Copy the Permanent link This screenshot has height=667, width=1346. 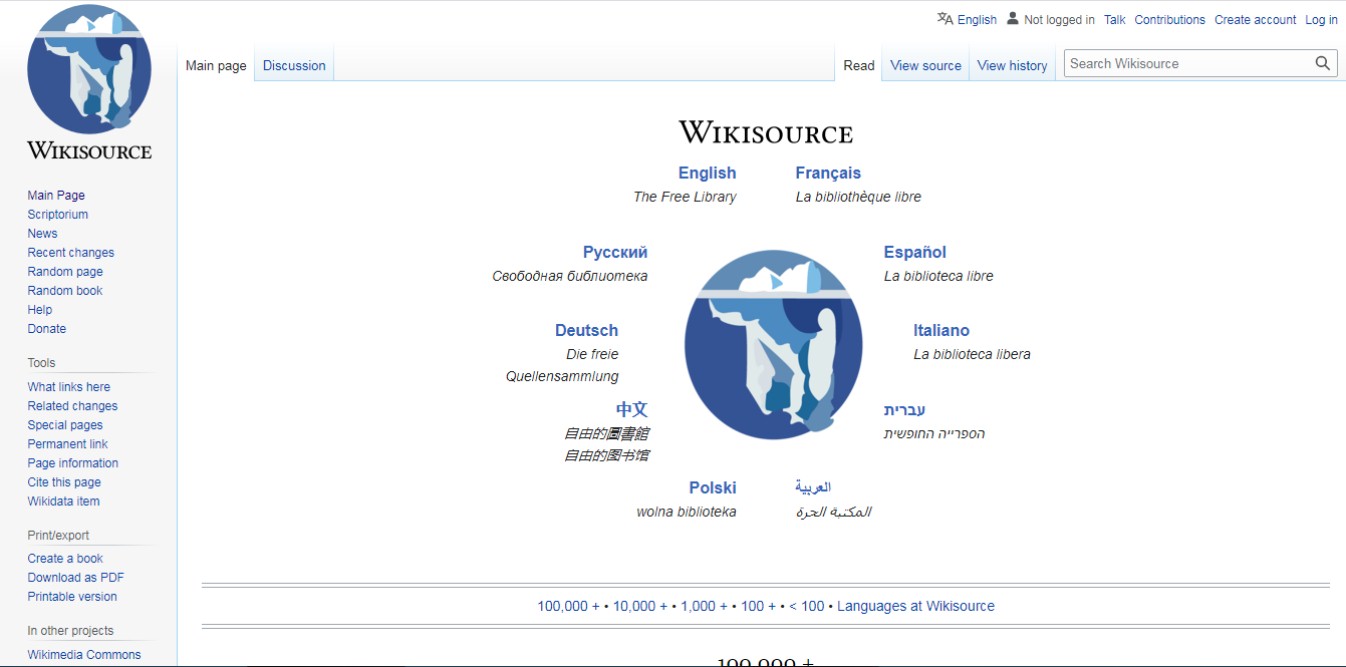tap(67, 444)
